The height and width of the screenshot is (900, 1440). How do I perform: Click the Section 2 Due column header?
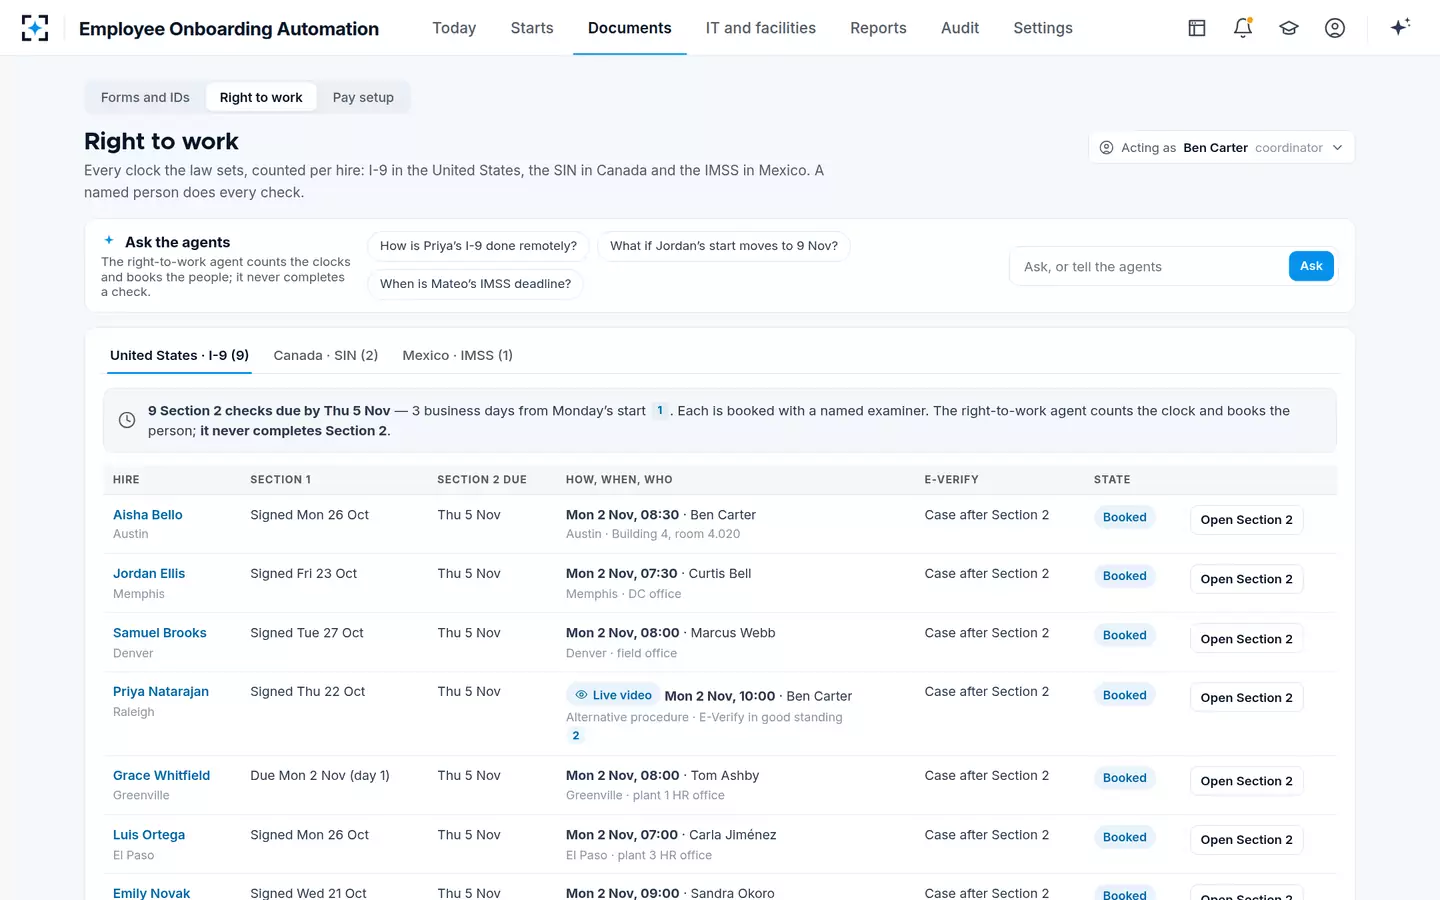[482, 480]
